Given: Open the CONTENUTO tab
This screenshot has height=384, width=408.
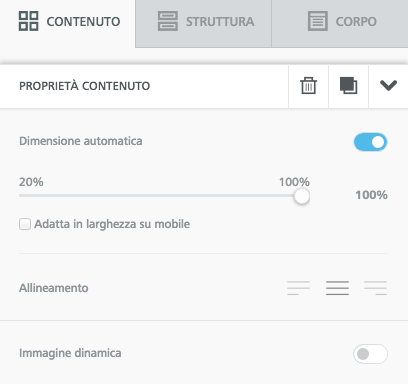Looking at the screenshot, I should pyautogui.click(x=68, y=23).
